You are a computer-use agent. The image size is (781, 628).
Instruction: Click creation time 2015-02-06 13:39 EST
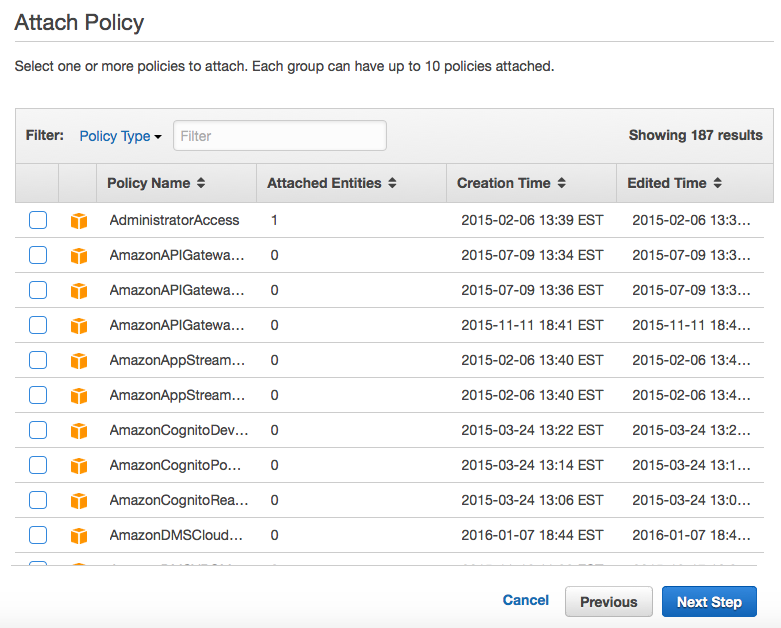(x=532, y=220)
